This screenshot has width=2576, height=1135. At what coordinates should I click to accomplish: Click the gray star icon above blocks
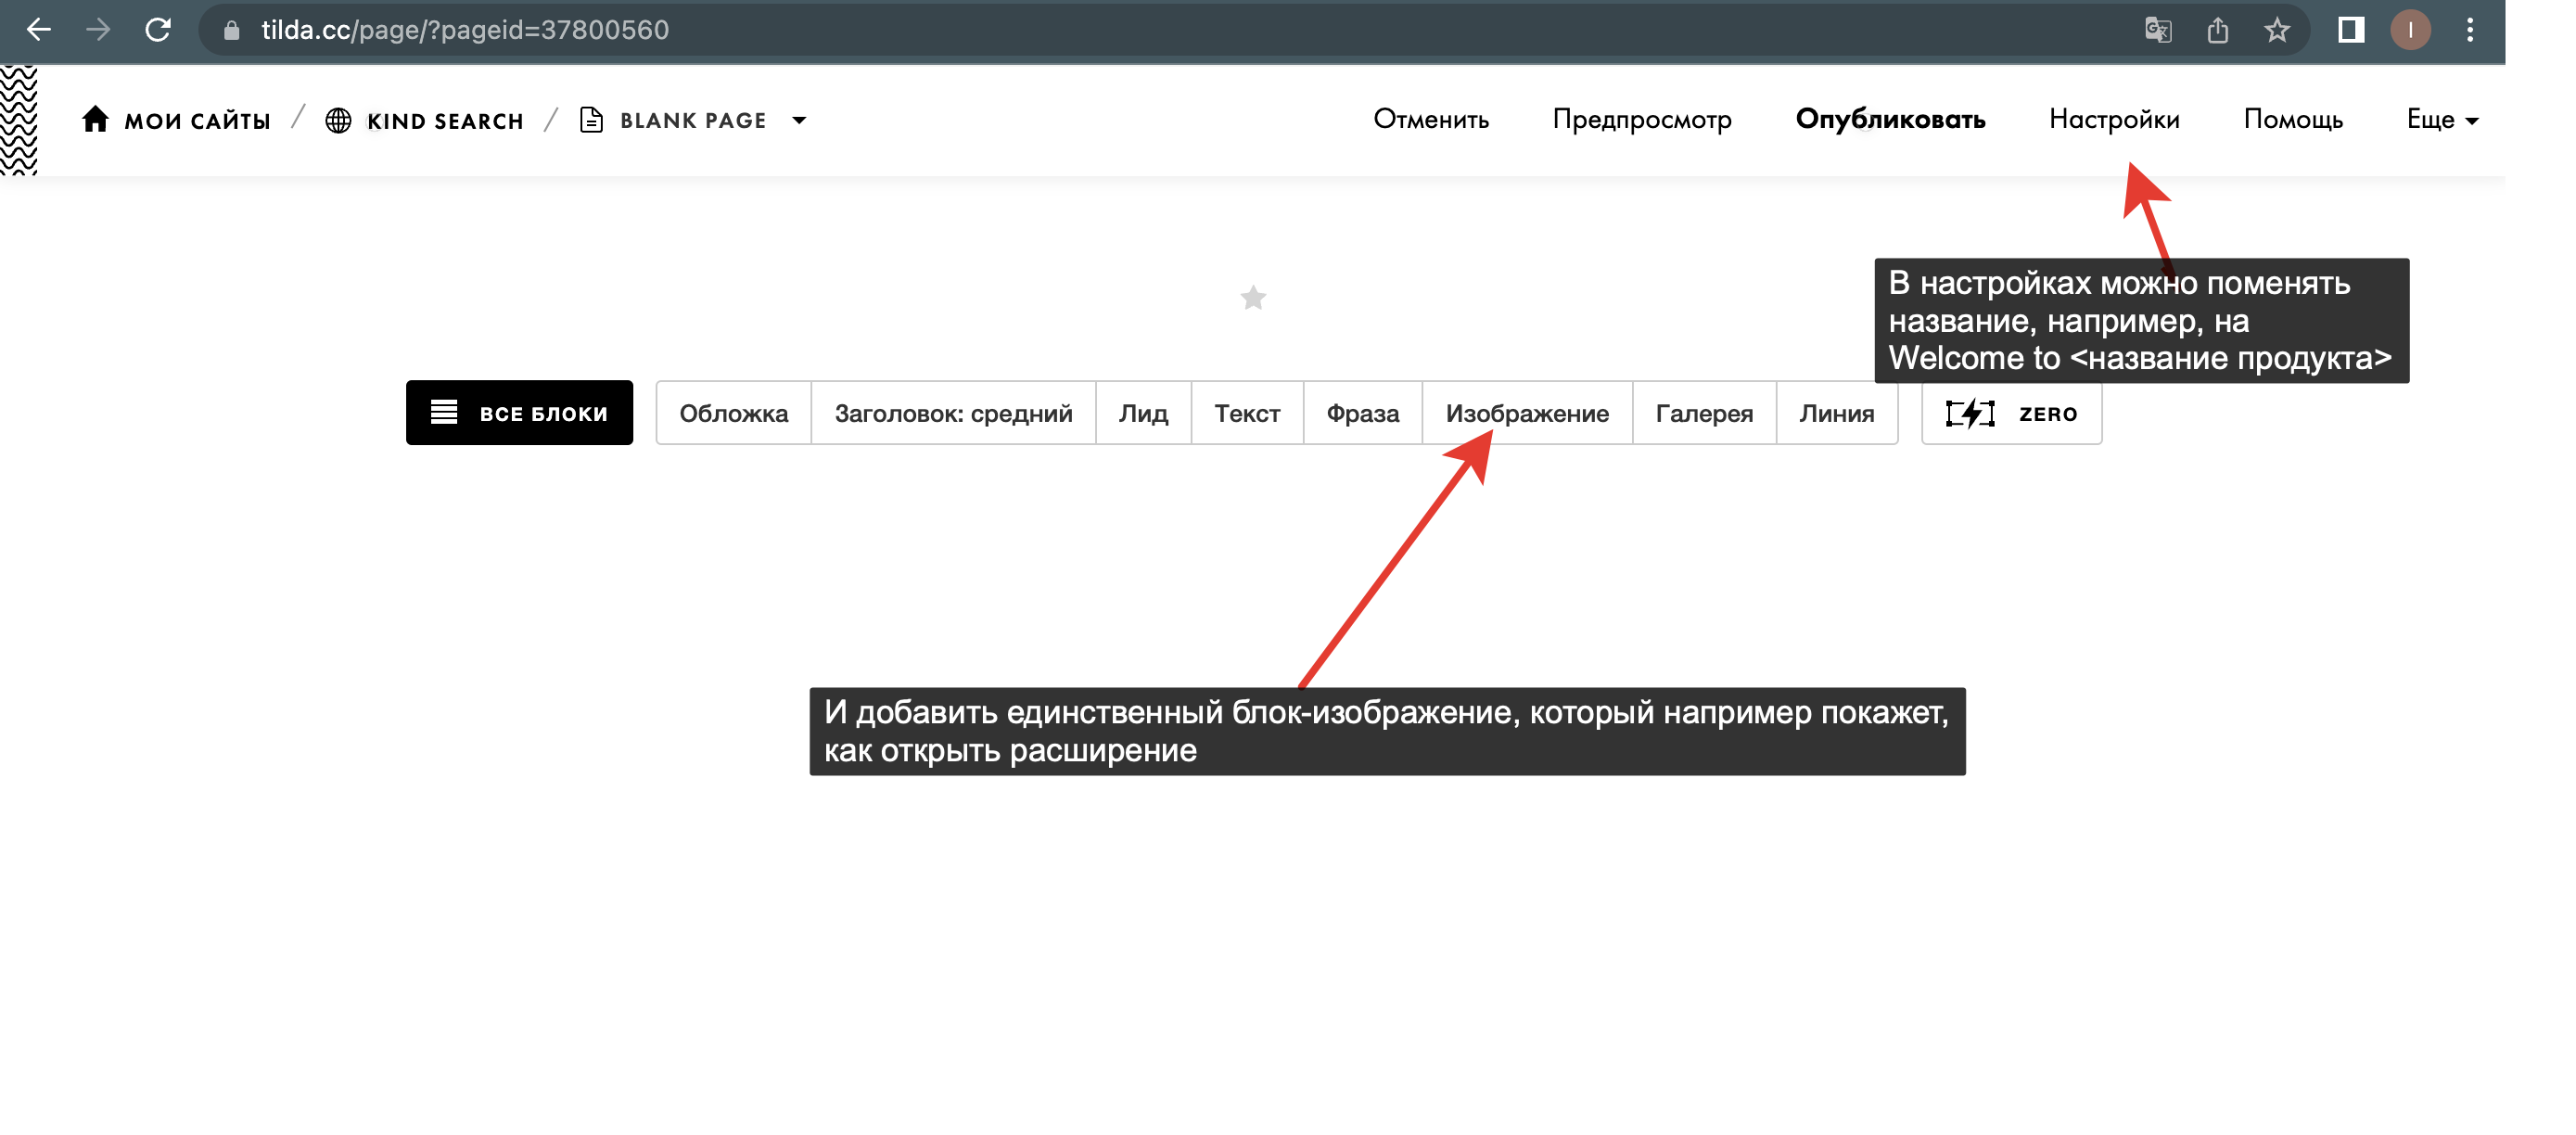[x=1253, y=298]
